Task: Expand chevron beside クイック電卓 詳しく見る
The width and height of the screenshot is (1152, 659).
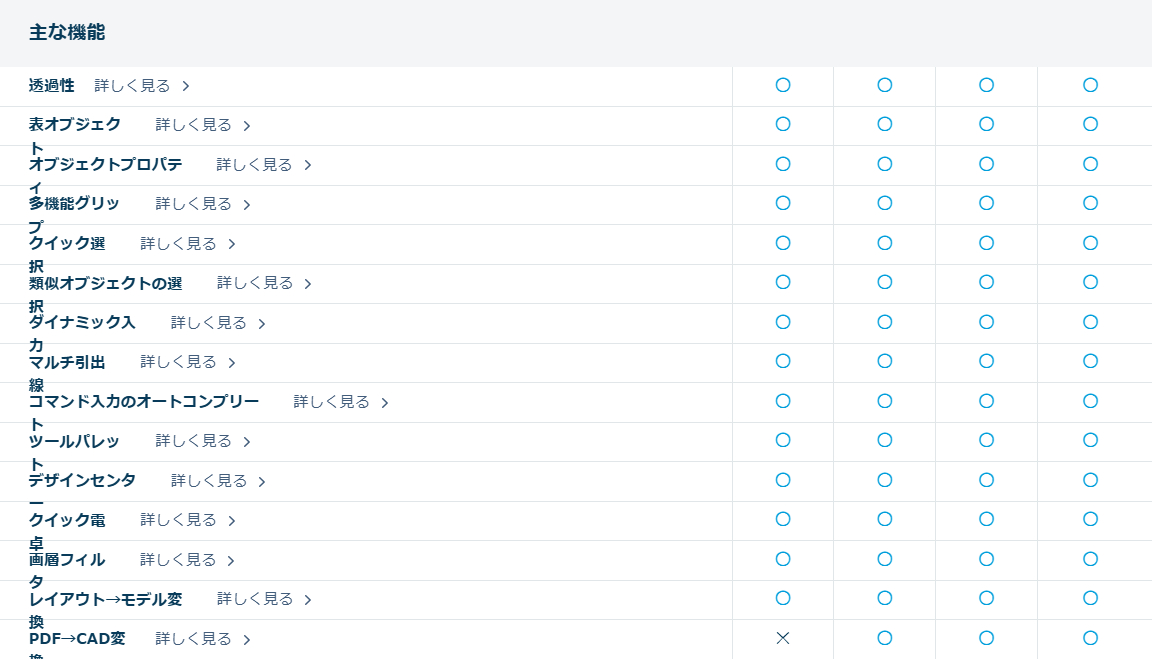Action: coord(232,521)
